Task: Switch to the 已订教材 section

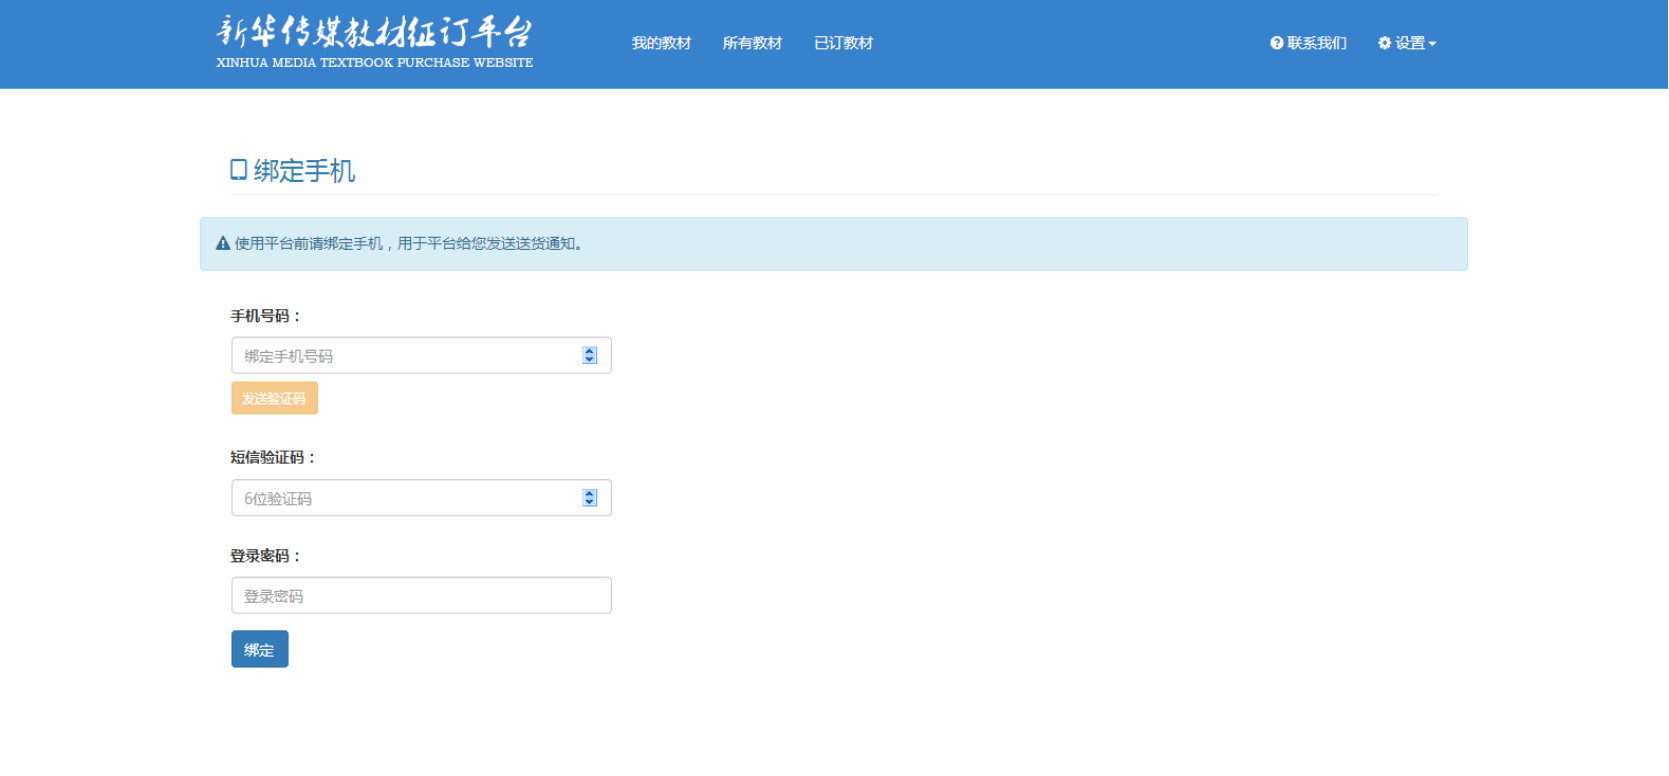Action: coord(843,43)
